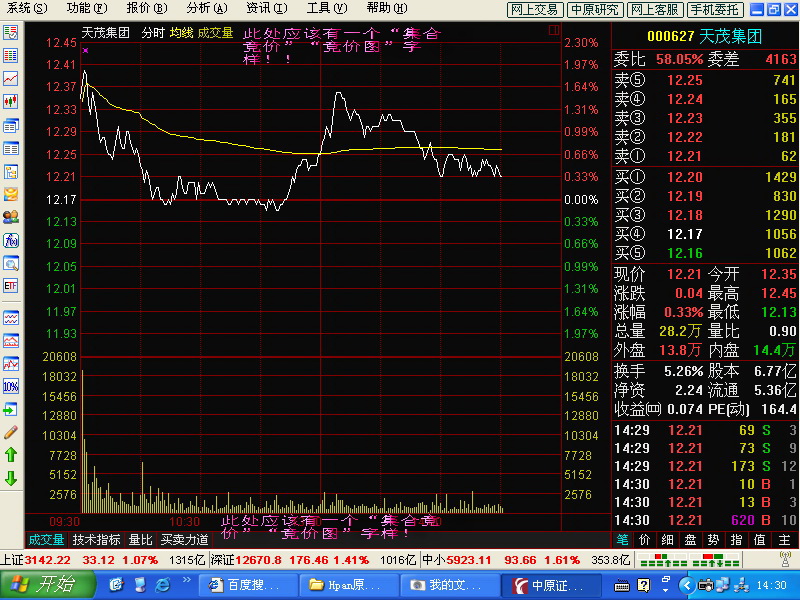Select the 技术指标 tab
This screenshot has height=600, width=800.
click(96, 540)
